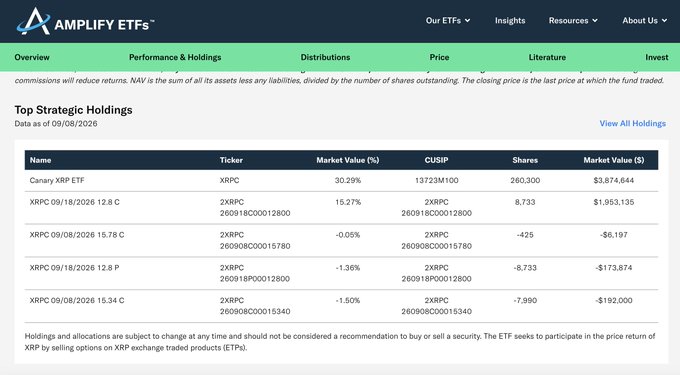Screen dimensions: 680x375
Task: Select the Price tab
Action: (439, 57)
